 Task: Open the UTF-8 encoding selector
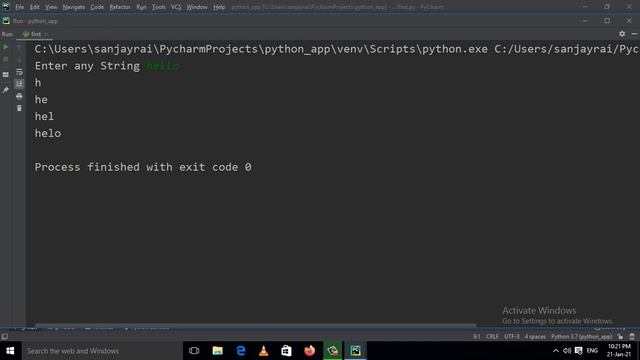512,337
